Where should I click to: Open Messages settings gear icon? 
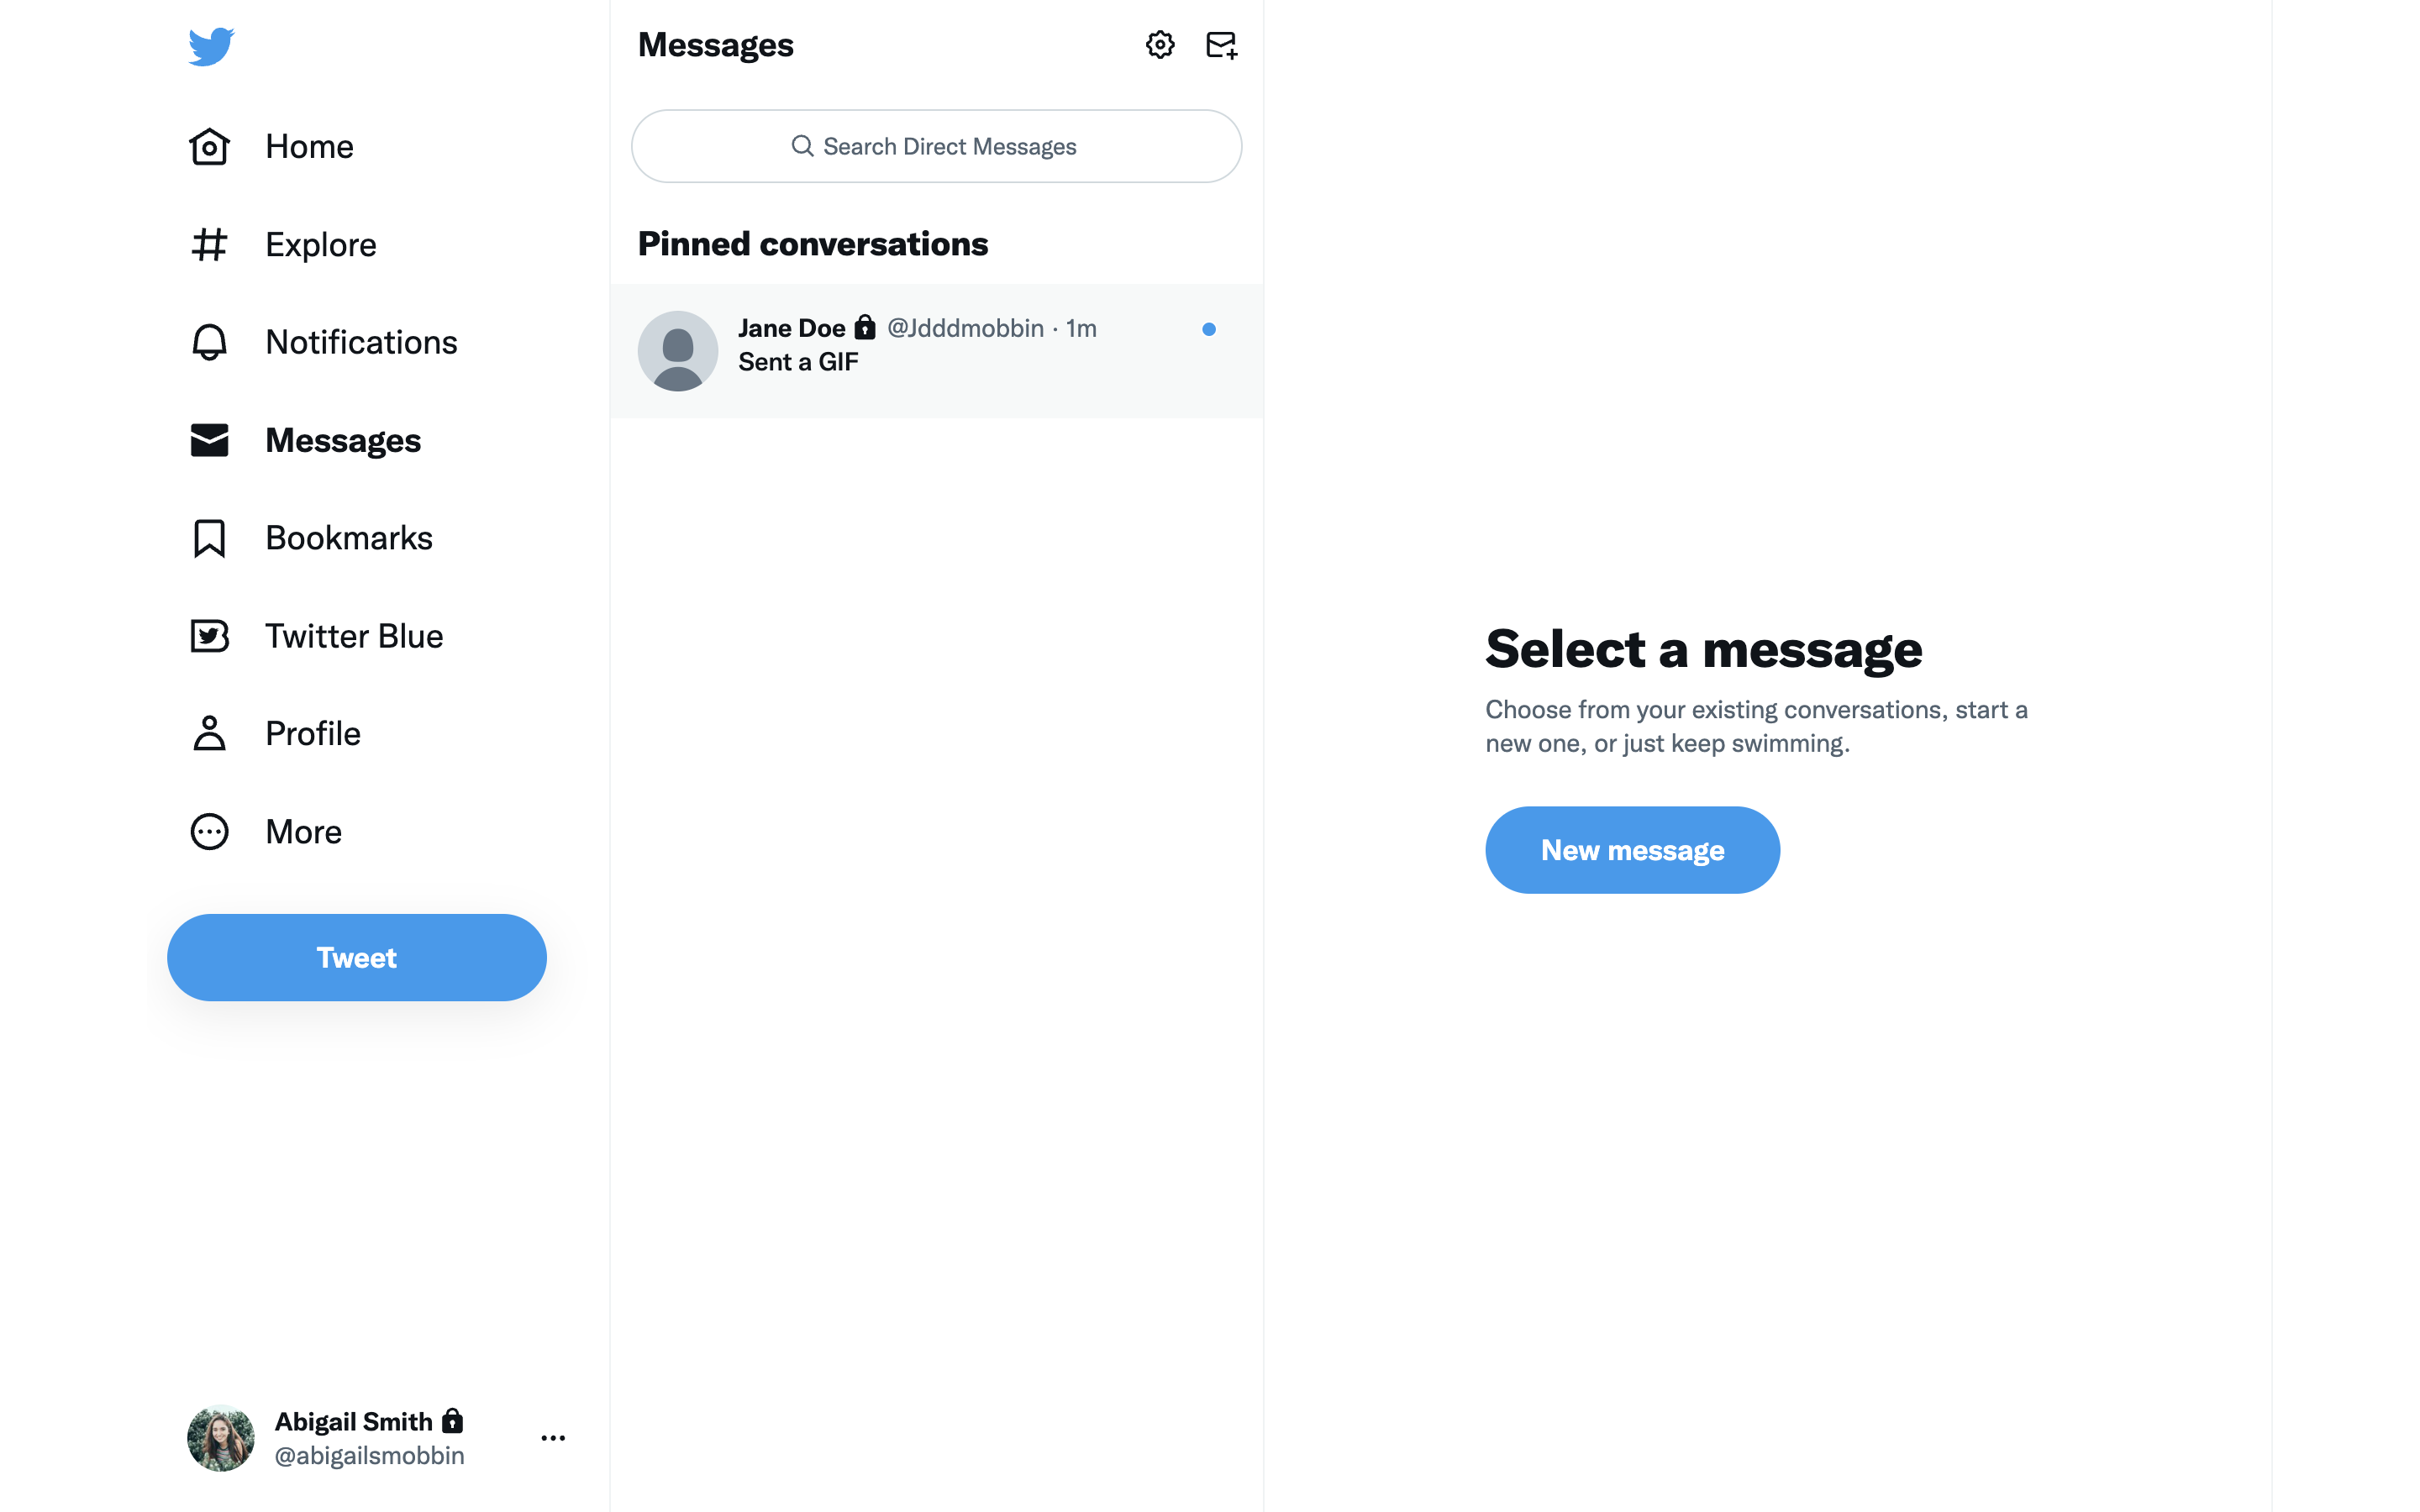point(1160,45)
